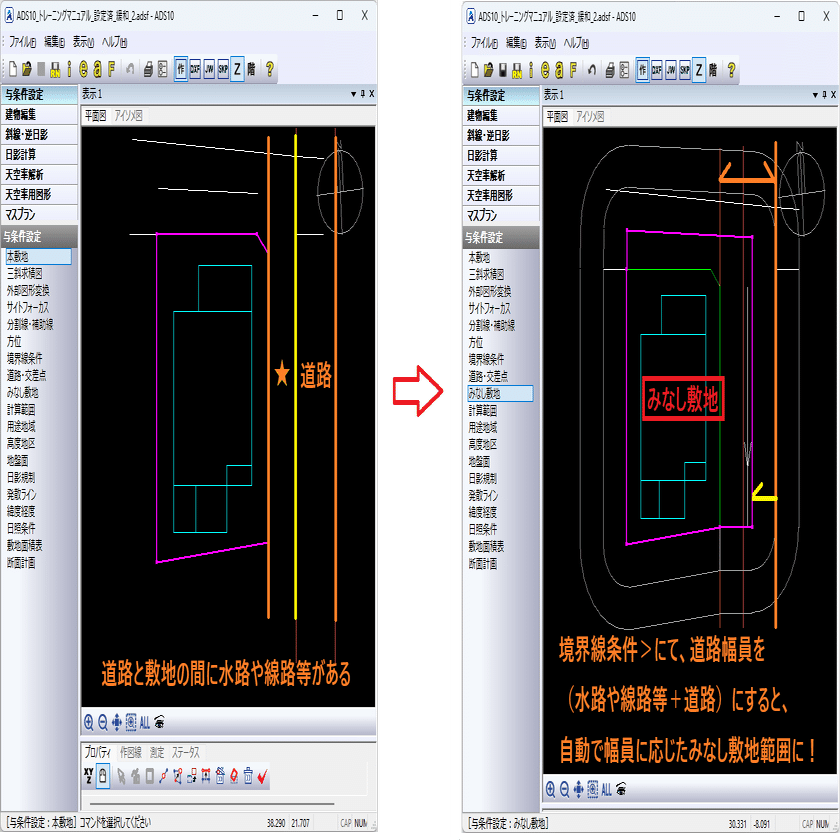This screenshot has width=840, height=840.
Task: Toggle the mouse input mode button
Action: [103, 776]
